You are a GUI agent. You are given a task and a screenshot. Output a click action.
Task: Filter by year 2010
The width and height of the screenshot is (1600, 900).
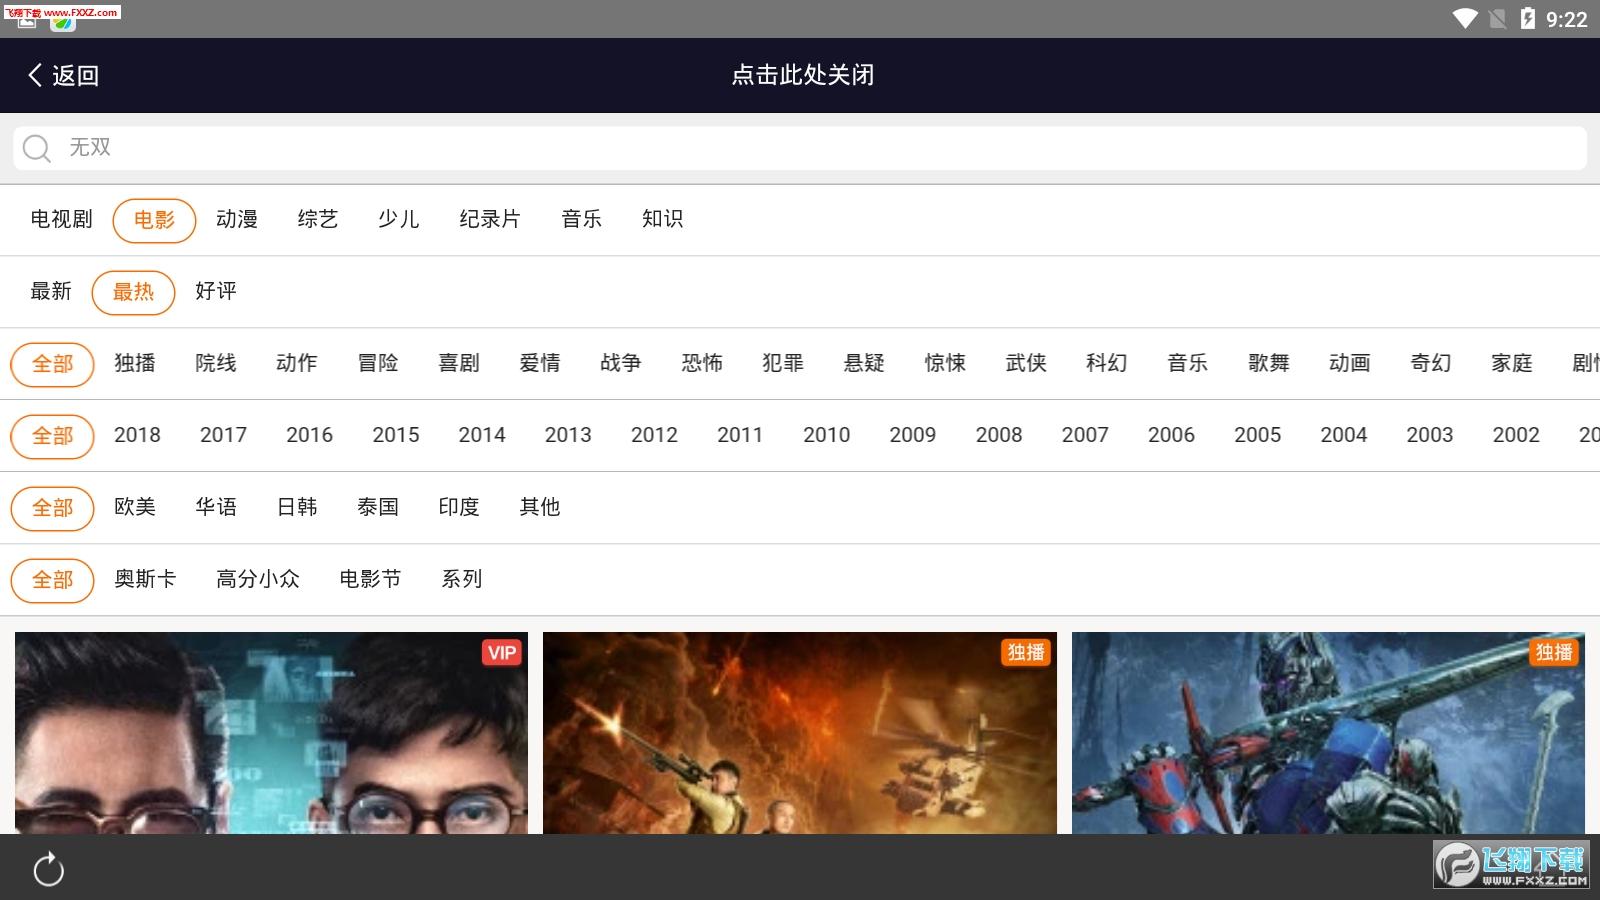point(826,435)
